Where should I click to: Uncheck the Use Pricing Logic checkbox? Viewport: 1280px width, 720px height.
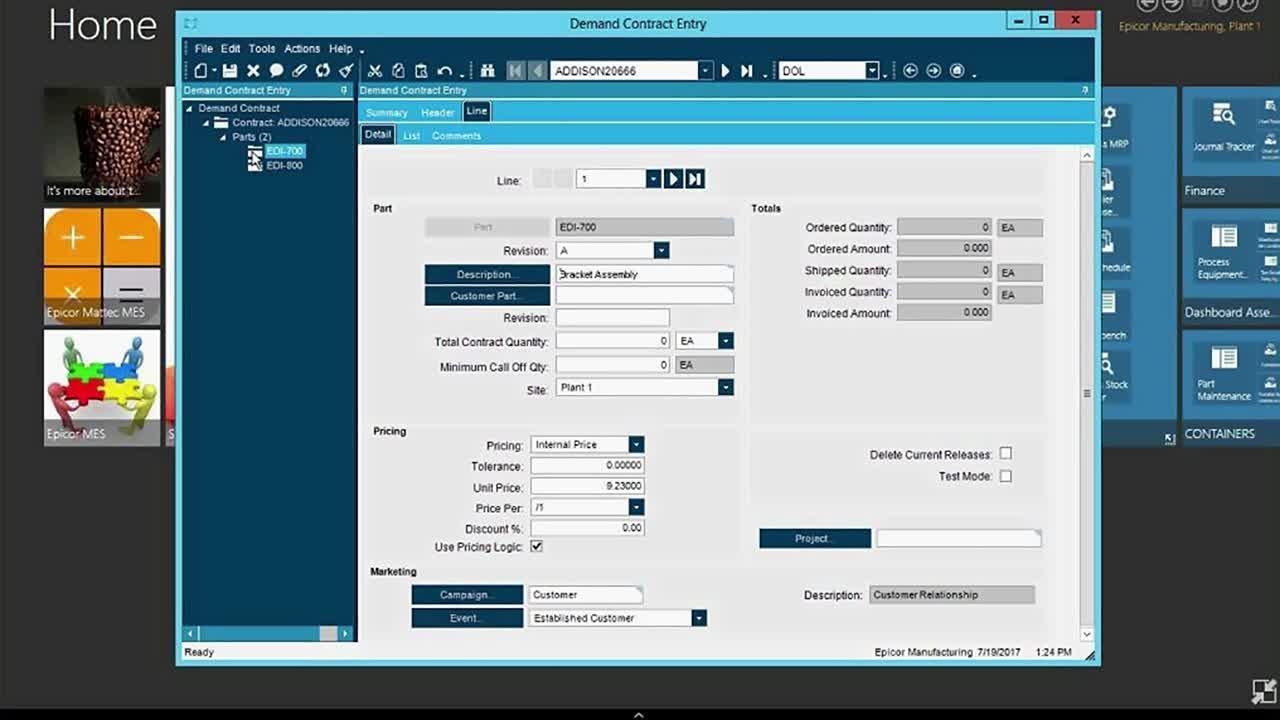click(x=537, y=547)
